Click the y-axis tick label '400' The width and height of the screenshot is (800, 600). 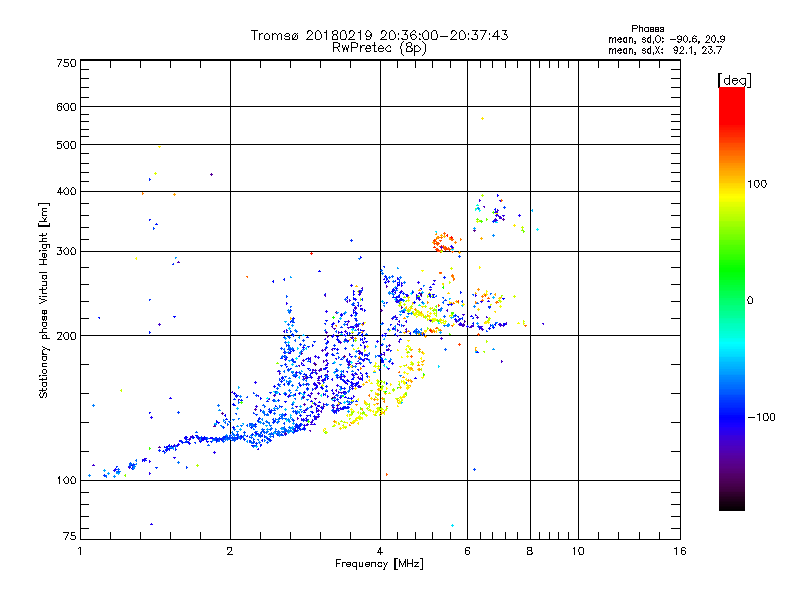pos(67,192)
